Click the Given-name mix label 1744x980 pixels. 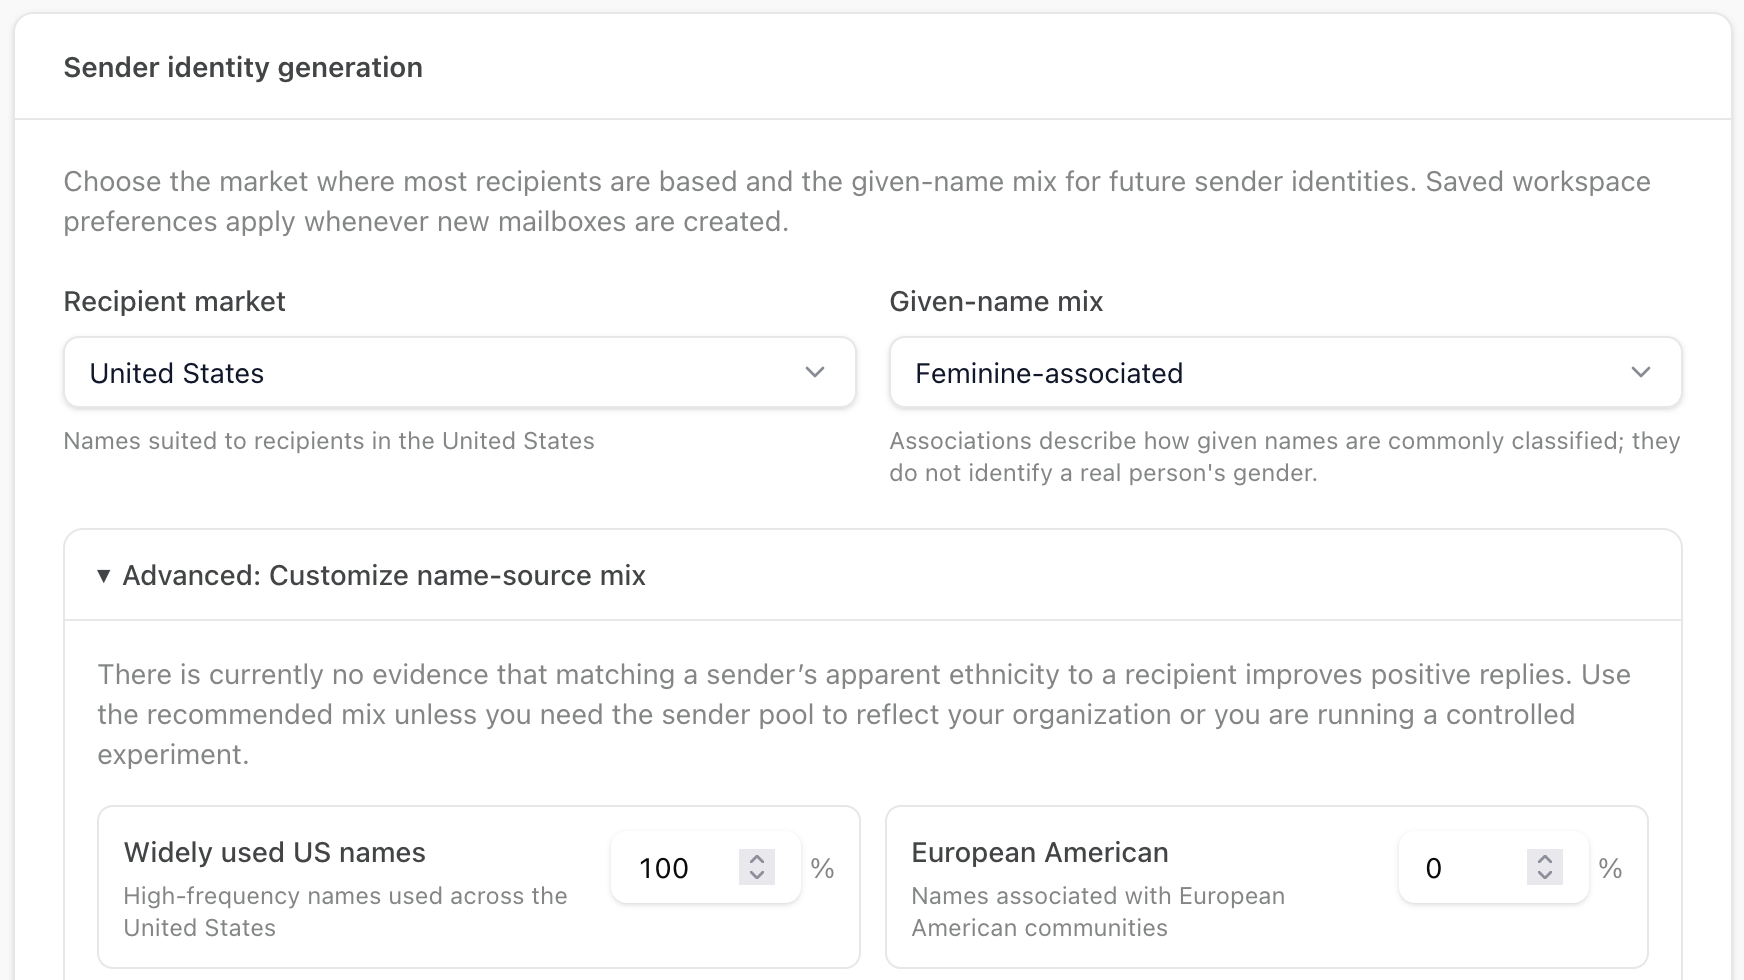pyautogui.click(x=996, y=301)
